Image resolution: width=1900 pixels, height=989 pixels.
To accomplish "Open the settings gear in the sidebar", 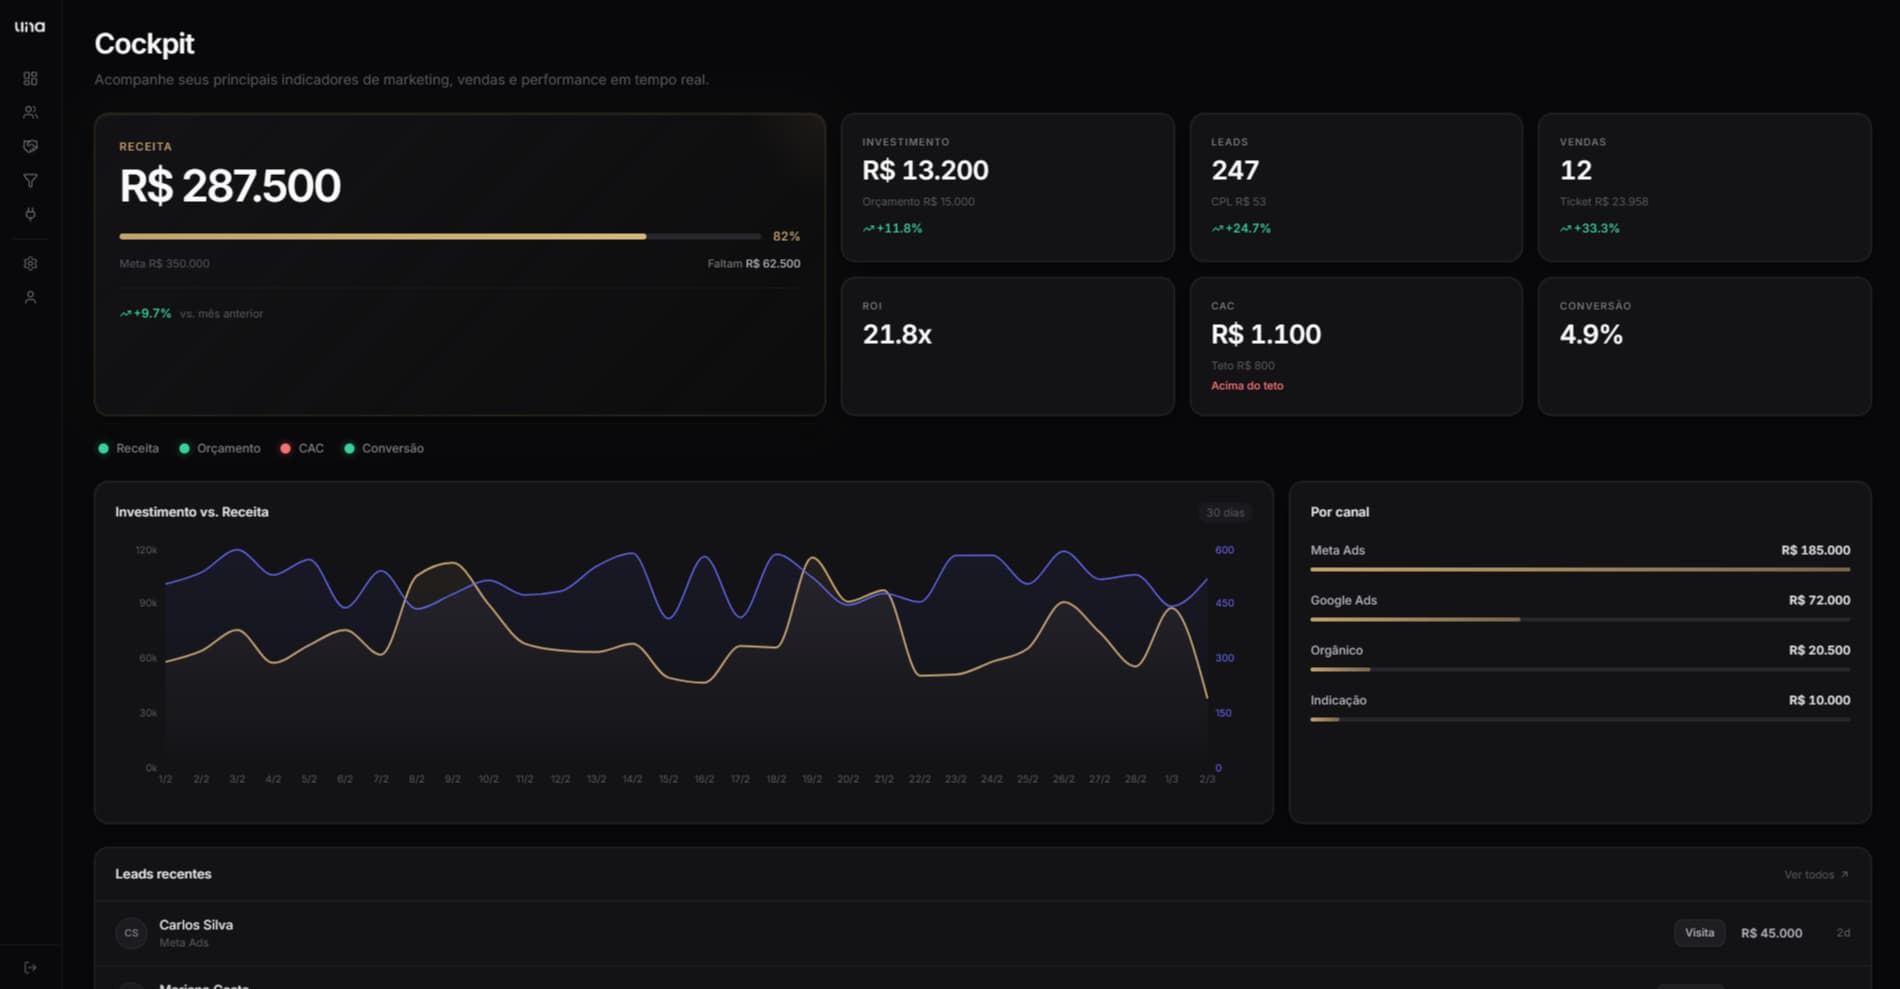I will 30,263.
